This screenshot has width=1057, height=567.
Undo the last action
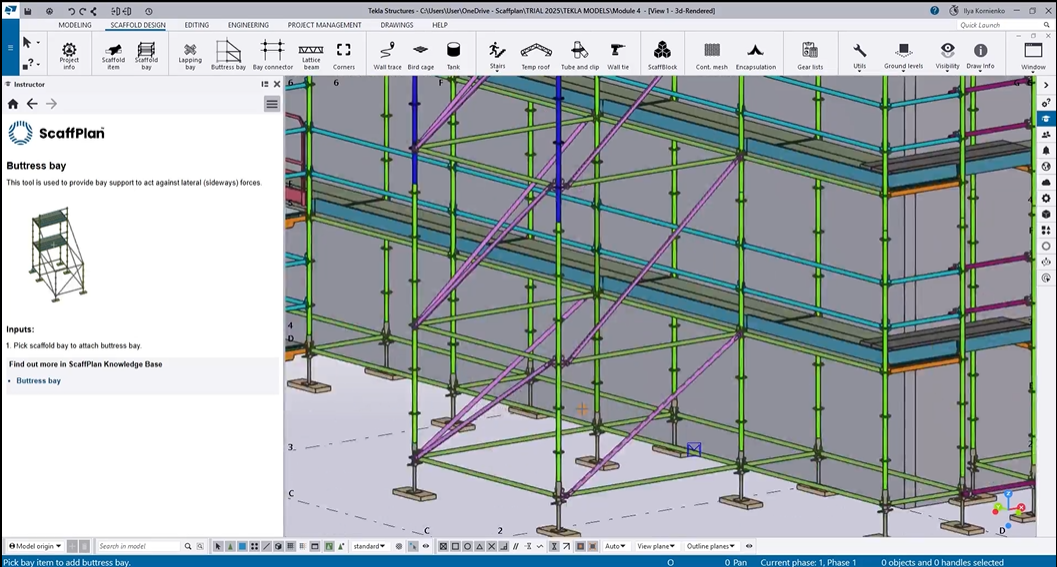click(71, 11)
